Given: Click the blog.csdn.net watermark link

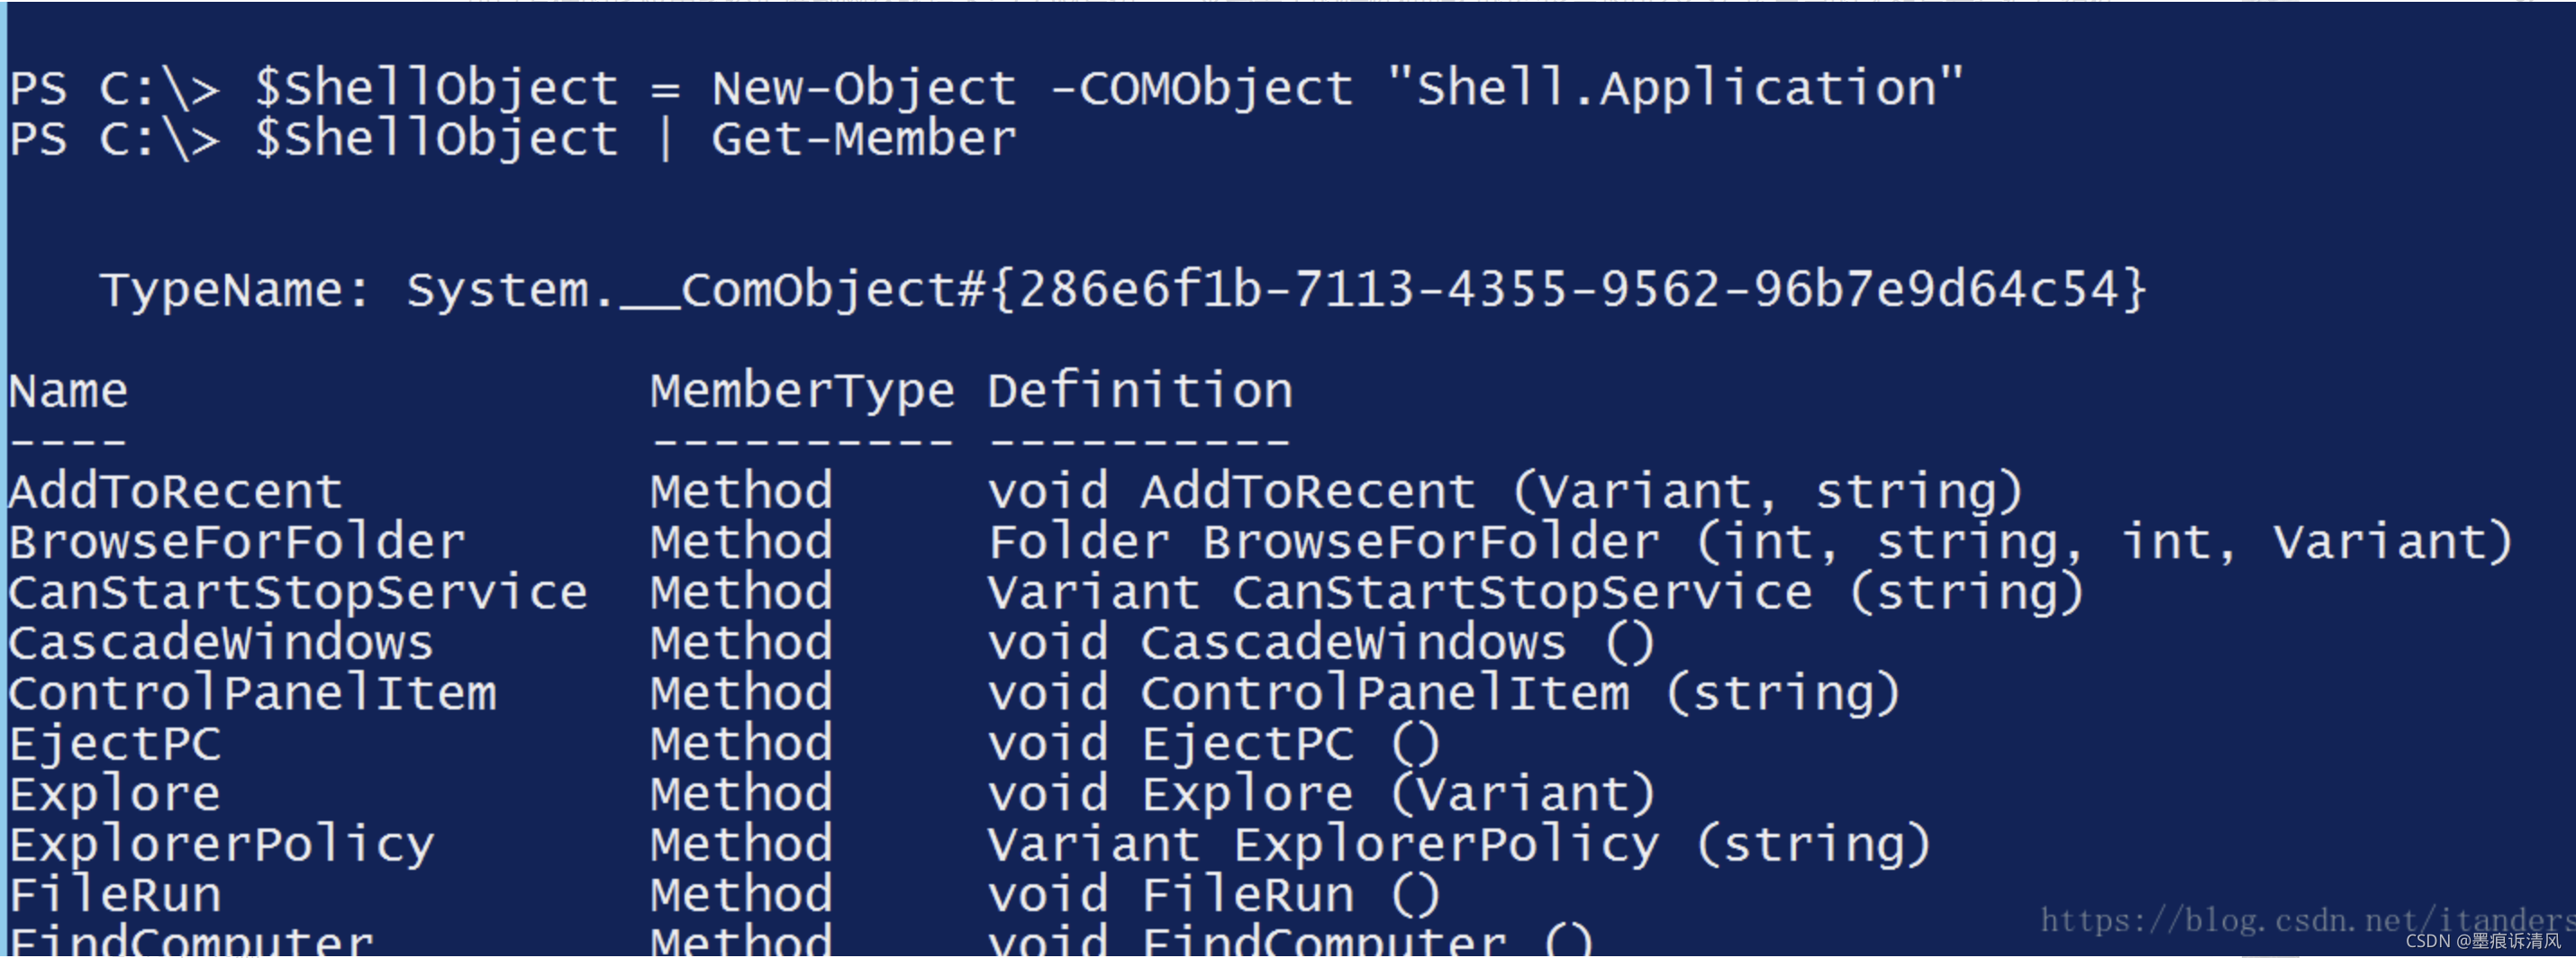Looking at the screenshot, I should (x=2305, y=919).
